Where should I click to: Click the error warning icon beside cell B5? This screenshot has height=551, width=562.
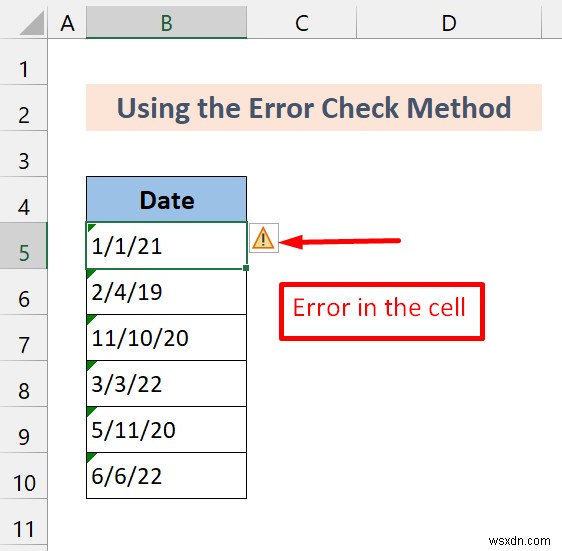(x=264, y=238)
